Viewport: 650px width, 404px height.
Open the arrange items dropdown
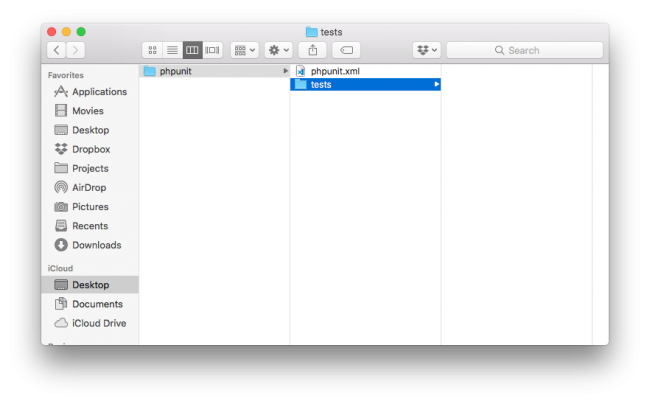(x=244, y=50)
